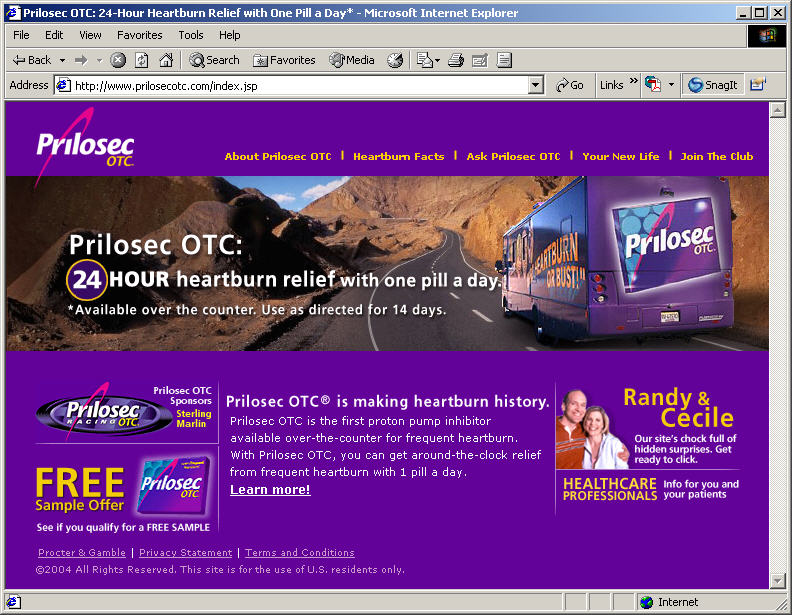Open the Procter & Gamble footer link
Image resolution: width=792 pixels, height=615 pixels.
pos(82,552)
